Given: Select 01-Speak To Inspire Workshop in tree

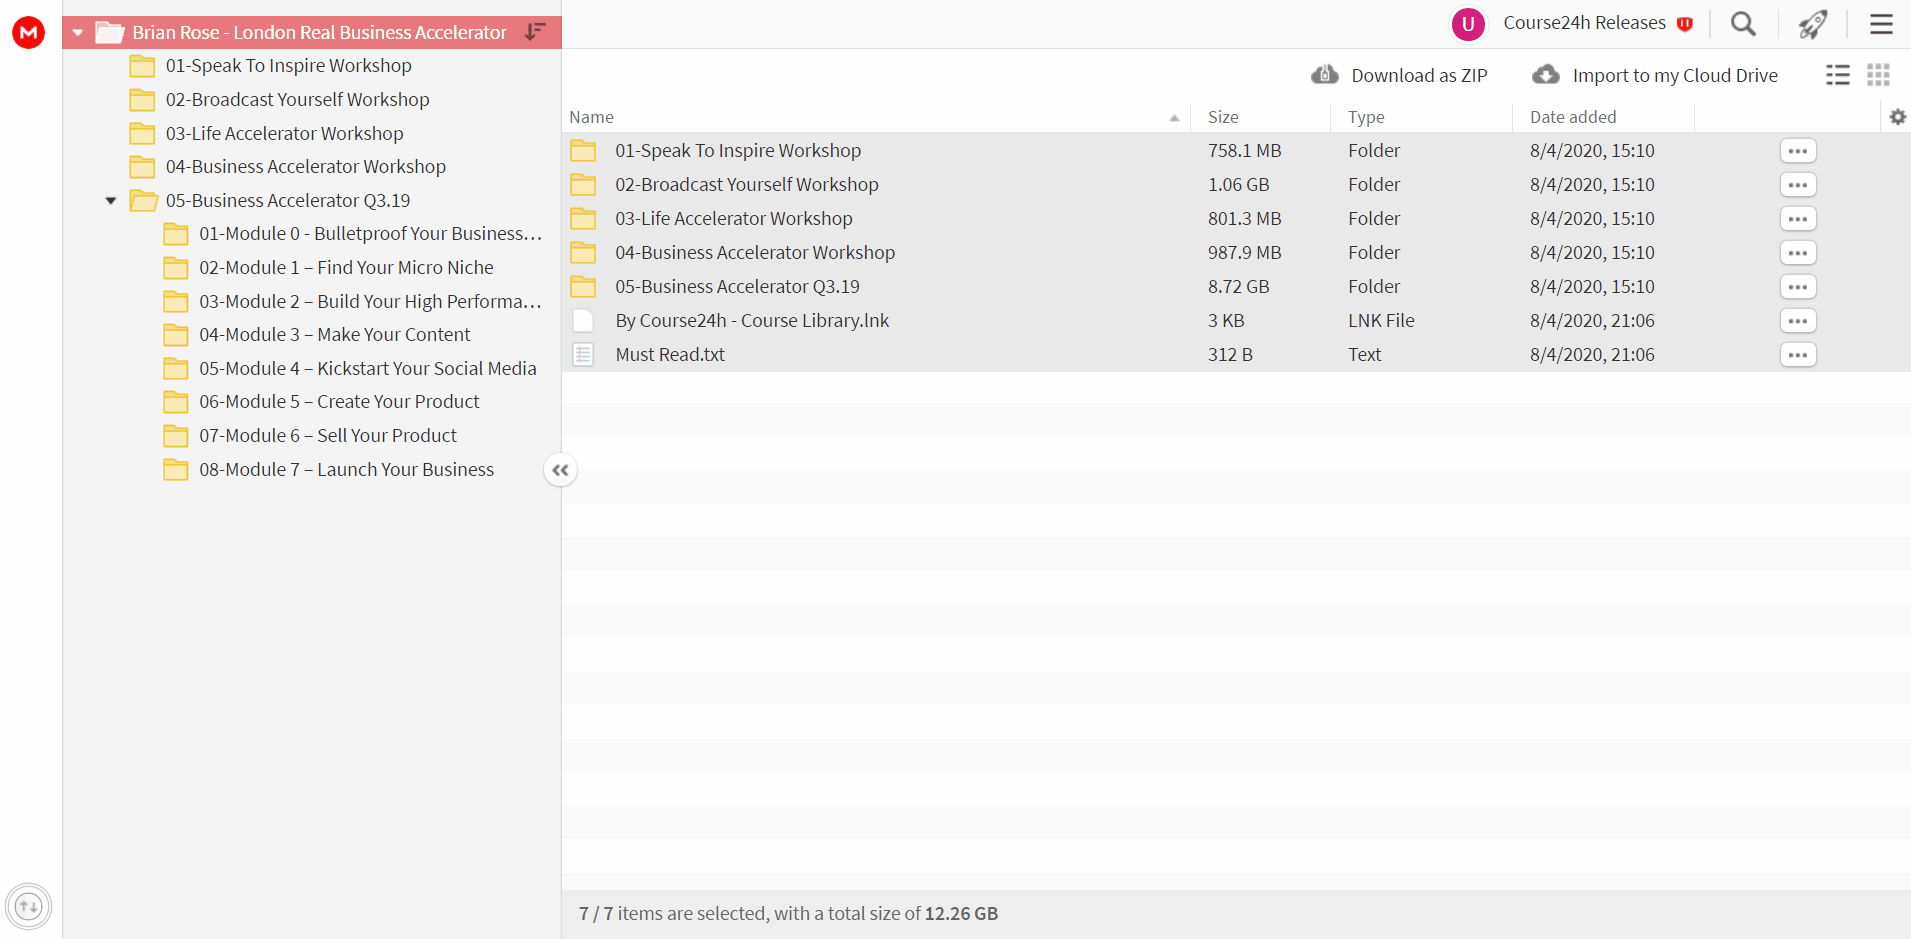Looking at the screenshot, I should [288, 66].
